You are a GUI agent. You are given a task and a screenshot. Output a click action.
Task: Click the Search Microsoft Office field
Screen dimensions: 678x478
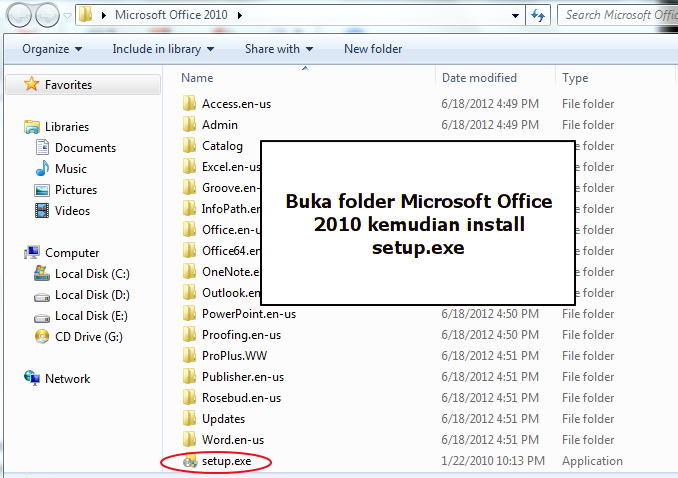coord(618,15)
